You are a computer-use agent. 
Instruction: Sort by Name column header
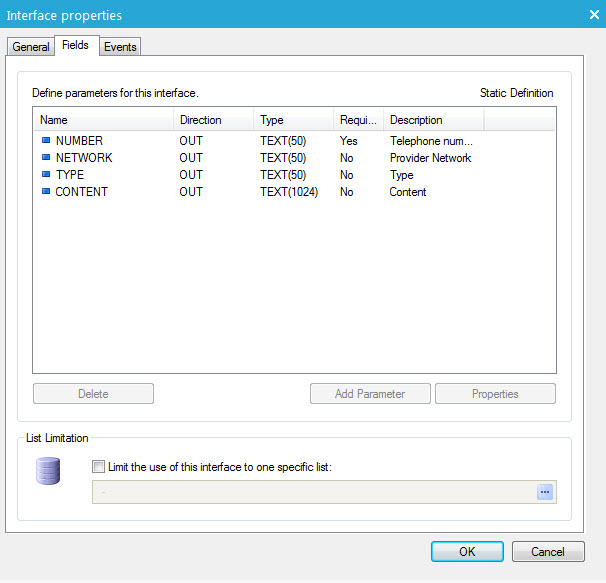tap(102, 120)
